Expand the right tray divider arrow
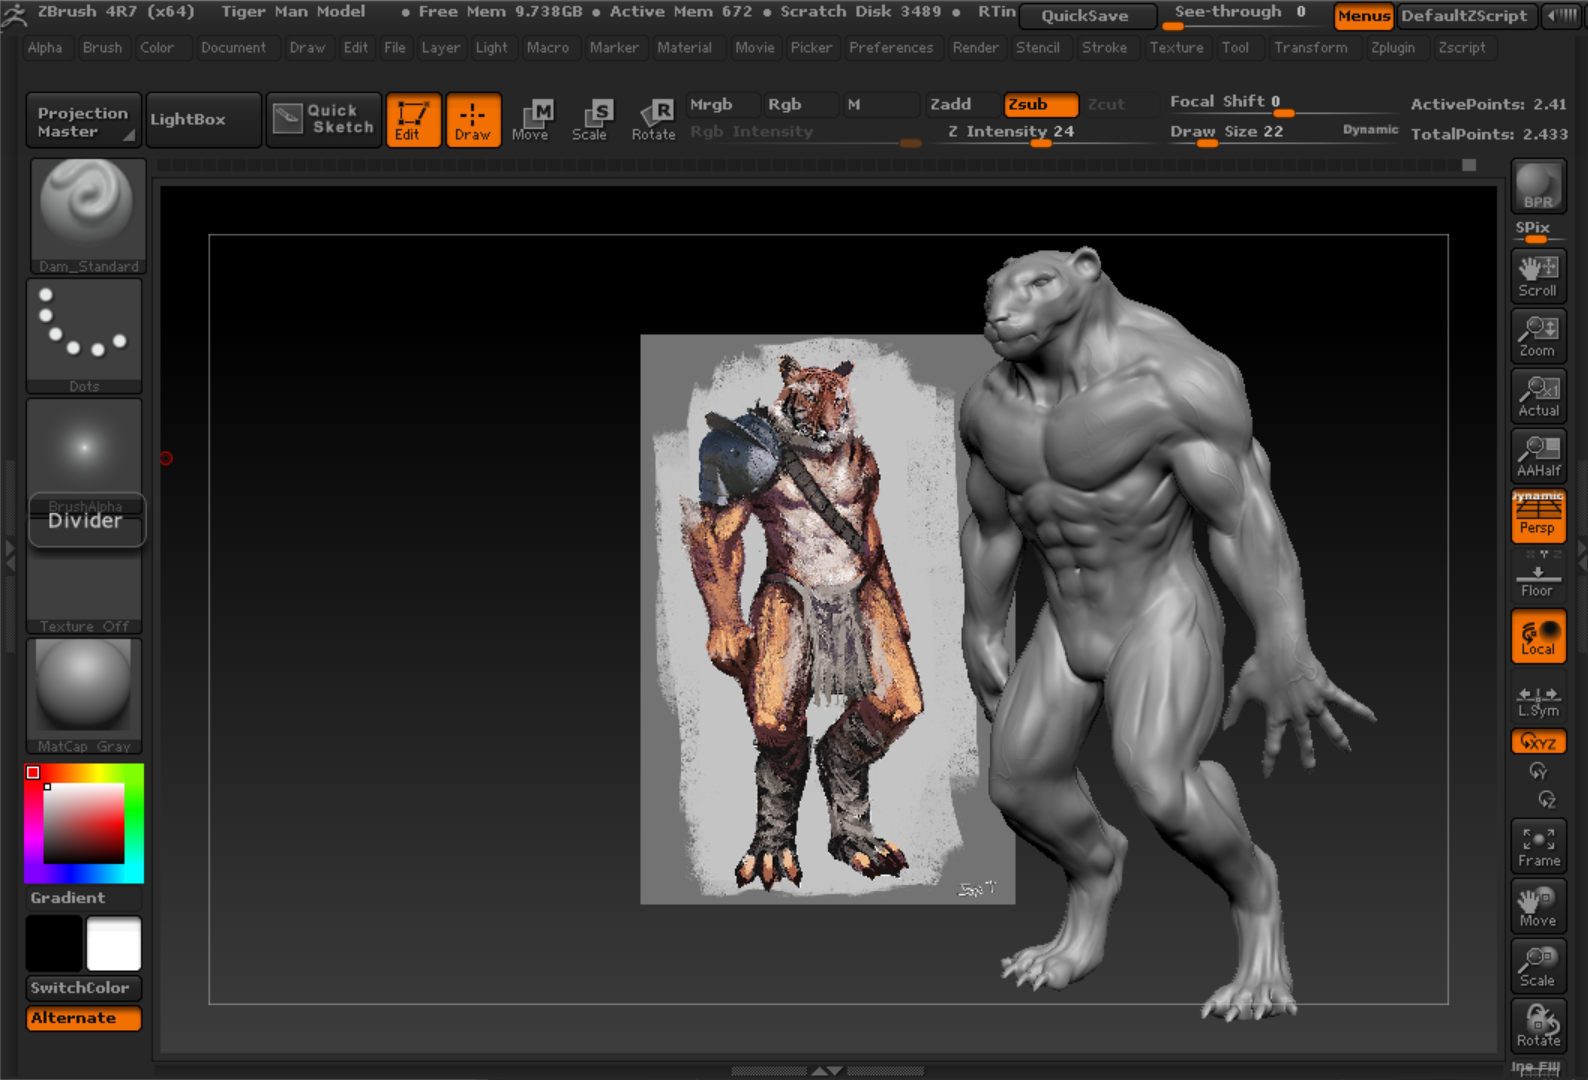This screenshot has height=1080, width=1588. (x=1581, y=556)
